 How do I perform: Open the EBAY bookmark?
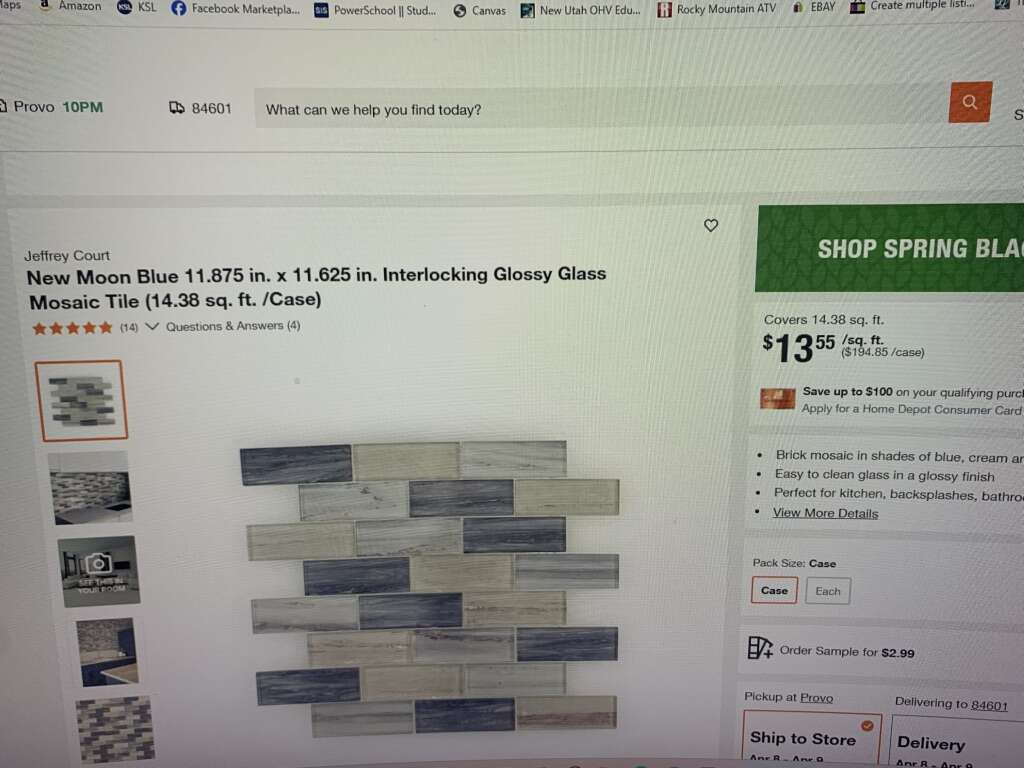[x=814, y=7]
